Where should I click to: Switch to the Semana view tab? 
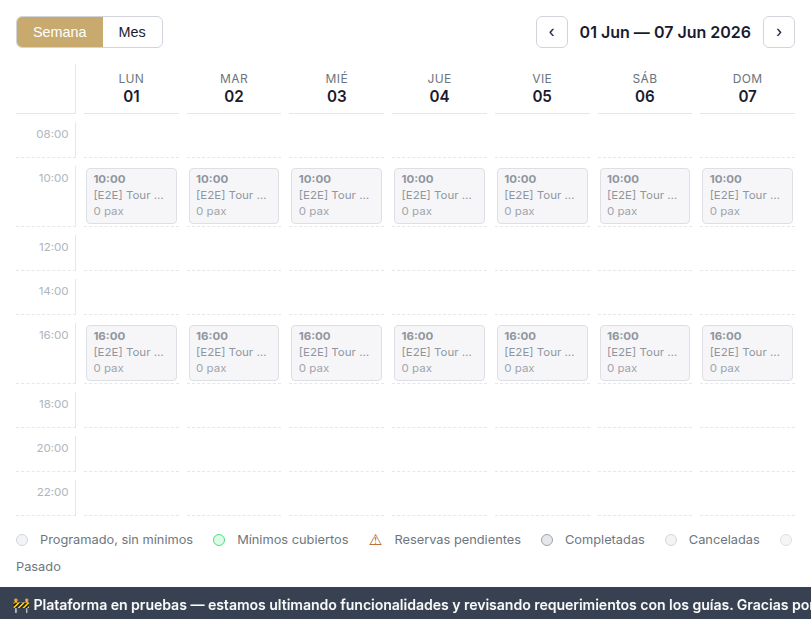click(60, 32)
